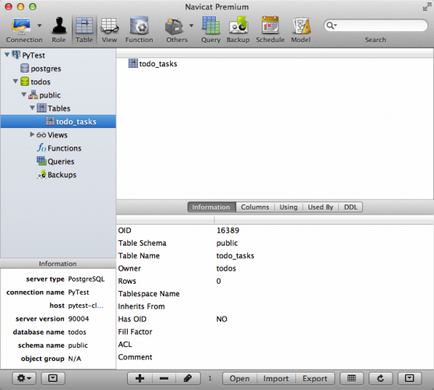Switch to the Columns tab
This screenshot has width=434, height=390.
(x=255, y=207)
